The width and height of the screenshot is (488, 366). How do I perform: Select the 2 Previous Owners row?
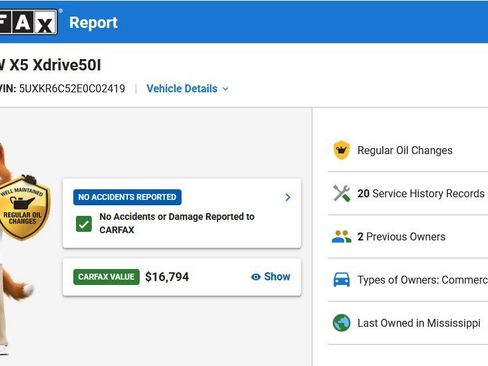click(x=408, y=237)
